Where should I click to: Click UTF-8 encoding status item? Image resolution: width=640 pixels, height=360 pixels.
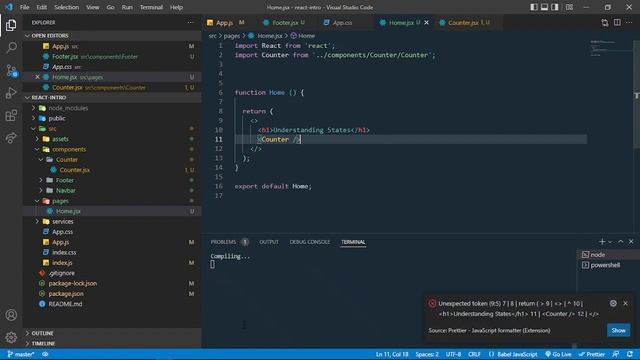click(x=453, y=354)
